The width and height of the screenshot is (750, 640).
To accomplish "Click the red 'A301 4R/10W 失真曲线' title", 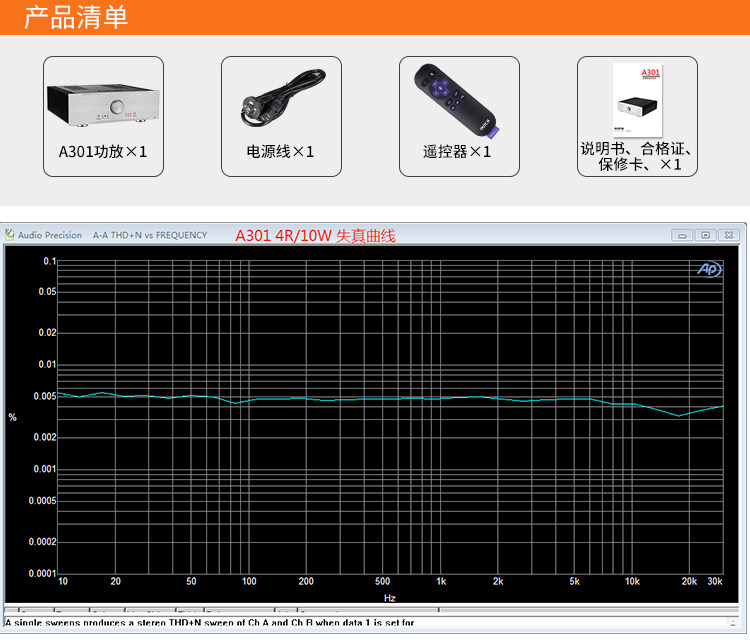I will pos(316,236).
